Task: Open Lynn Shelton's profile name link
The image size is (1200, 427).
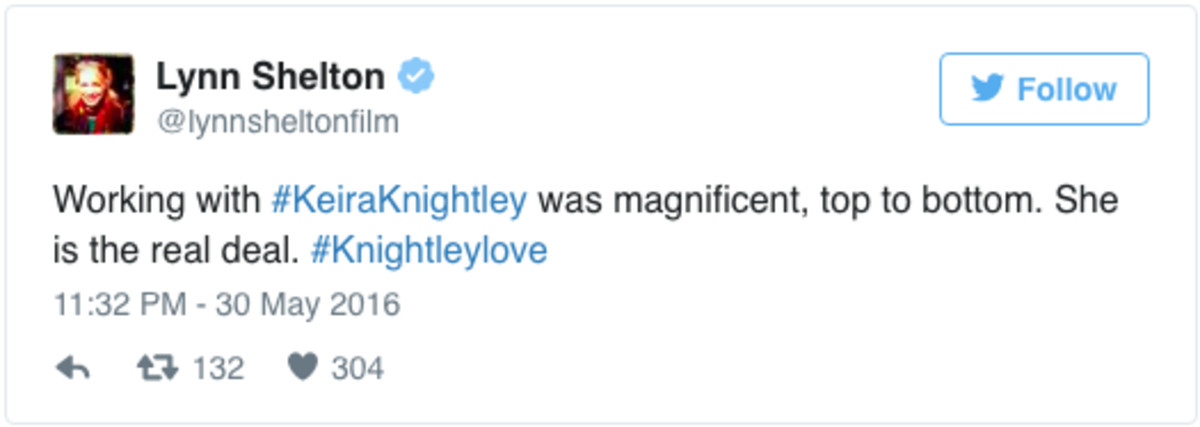Action: coord(270,76)
